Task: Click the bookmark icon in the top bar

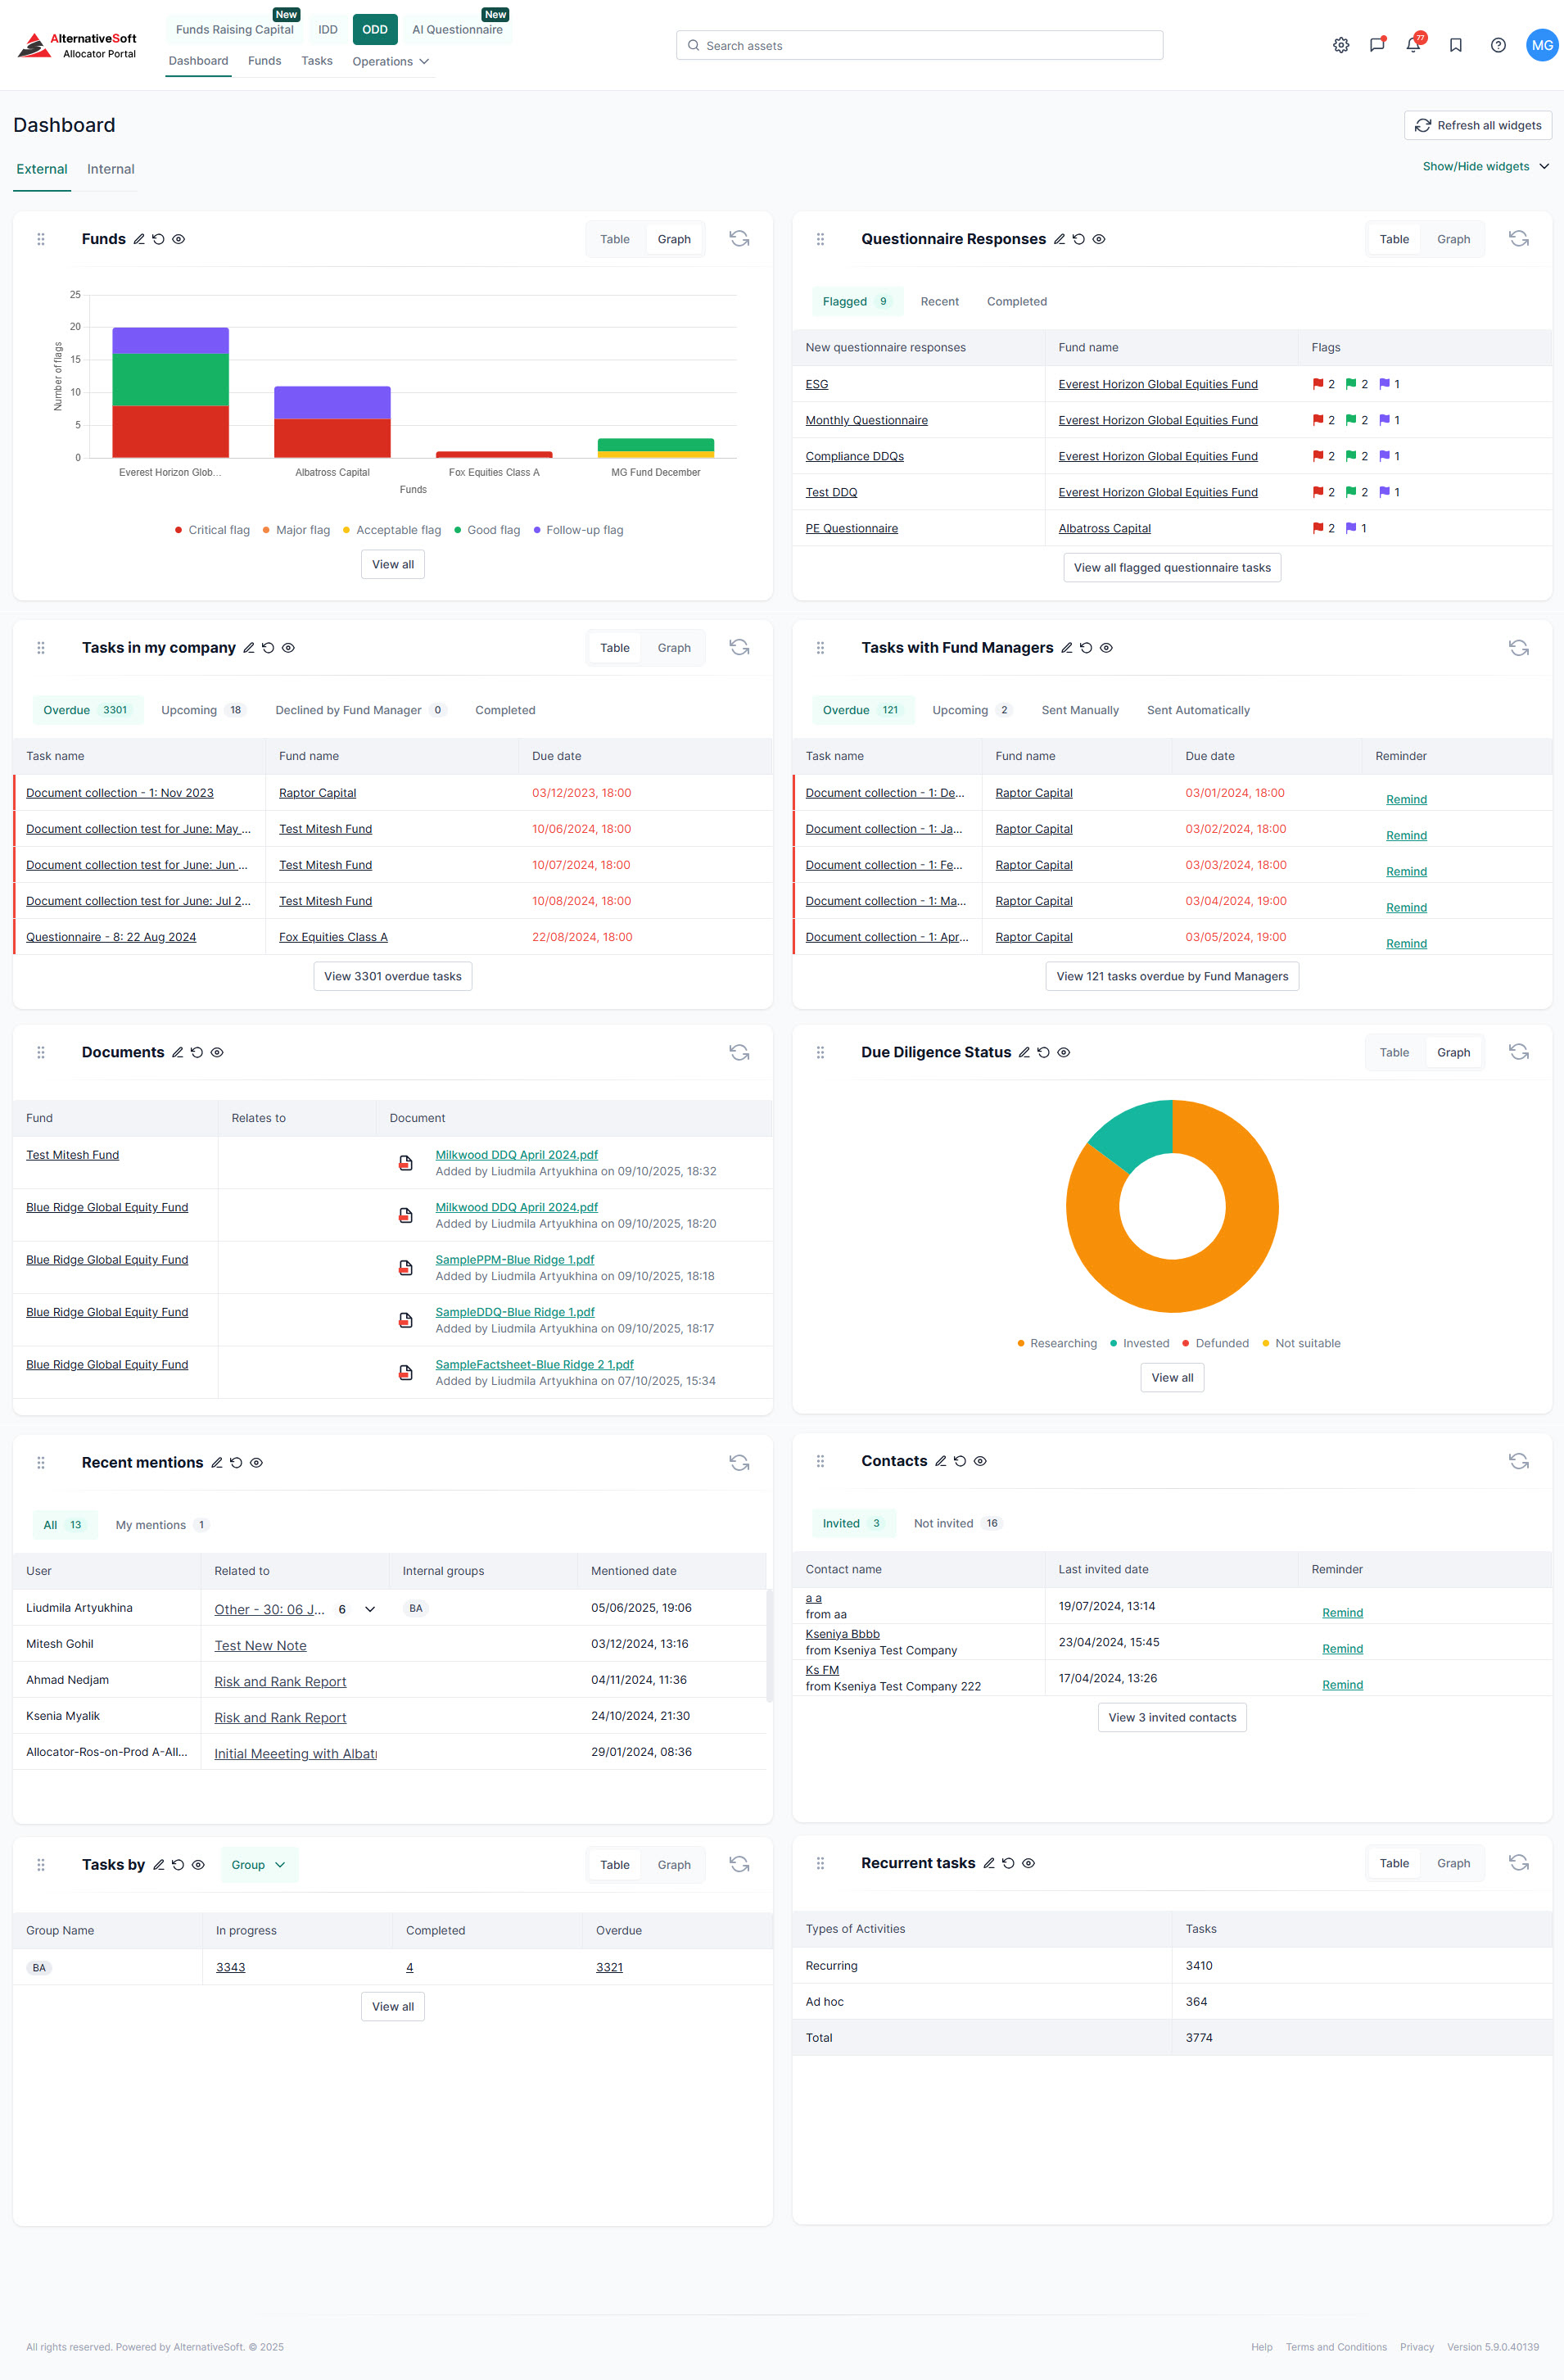Action: pyautogui.click(x=1455, y=45)
